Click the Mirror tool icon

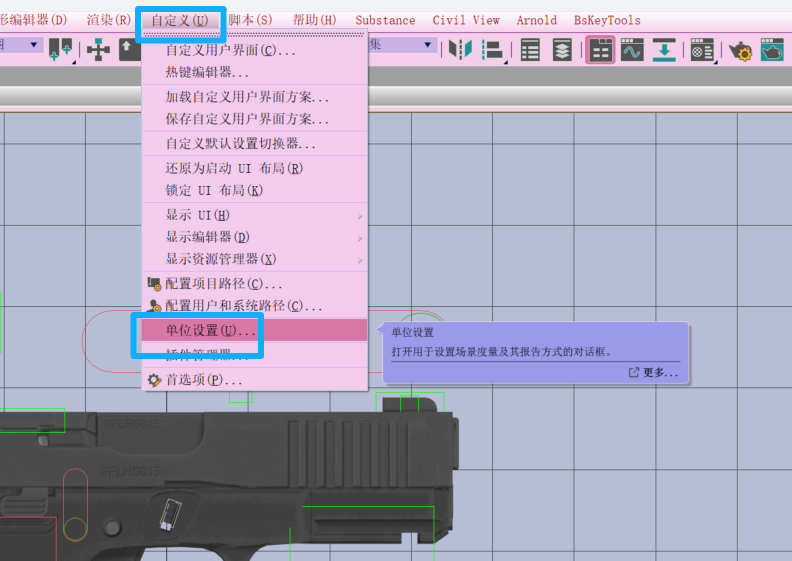460,49
